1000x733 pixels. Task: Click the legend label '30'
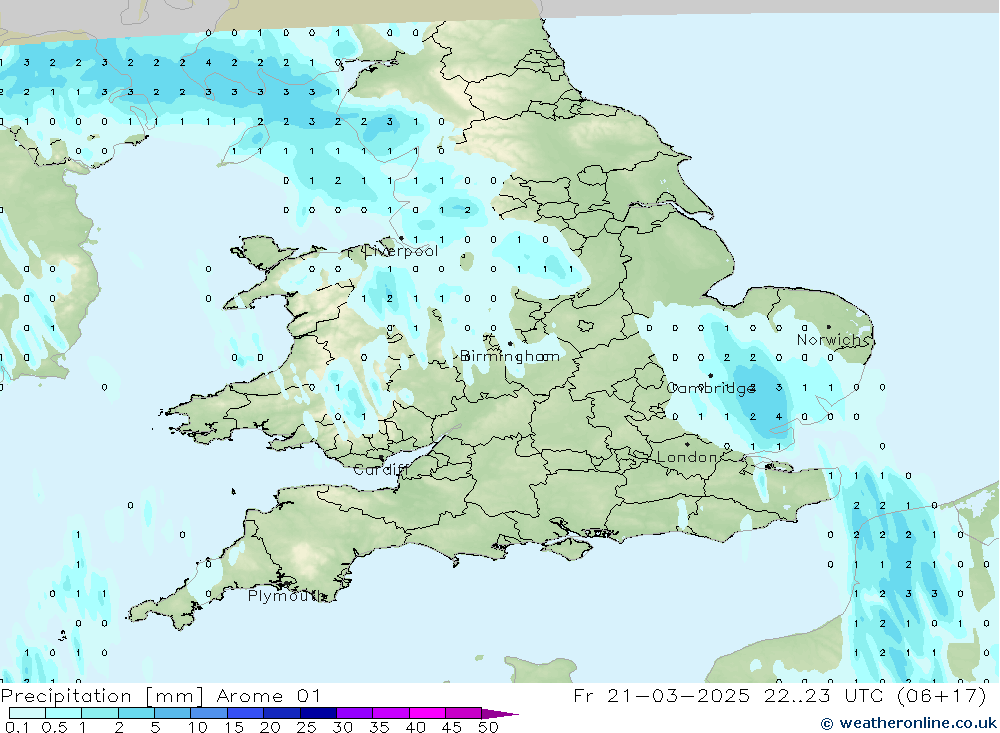click(x=343, y=727)
